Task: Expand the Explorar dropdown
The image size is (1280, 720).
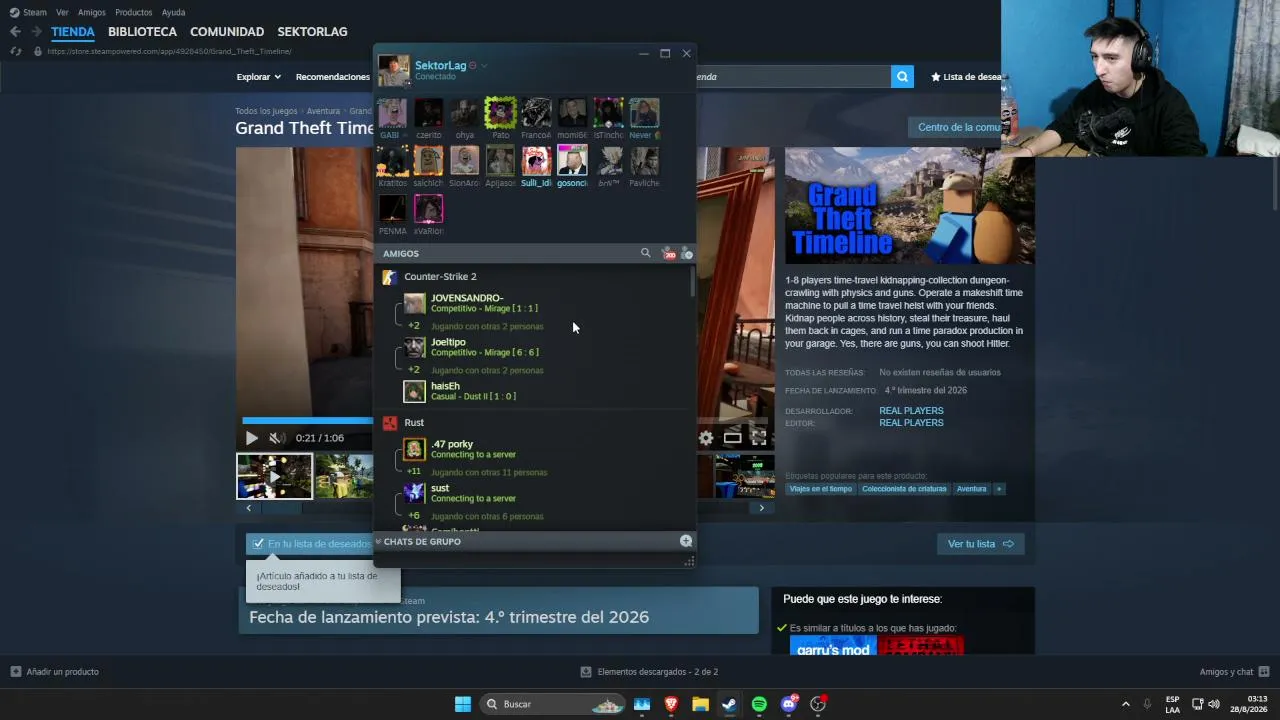Action: coord(258,77)
